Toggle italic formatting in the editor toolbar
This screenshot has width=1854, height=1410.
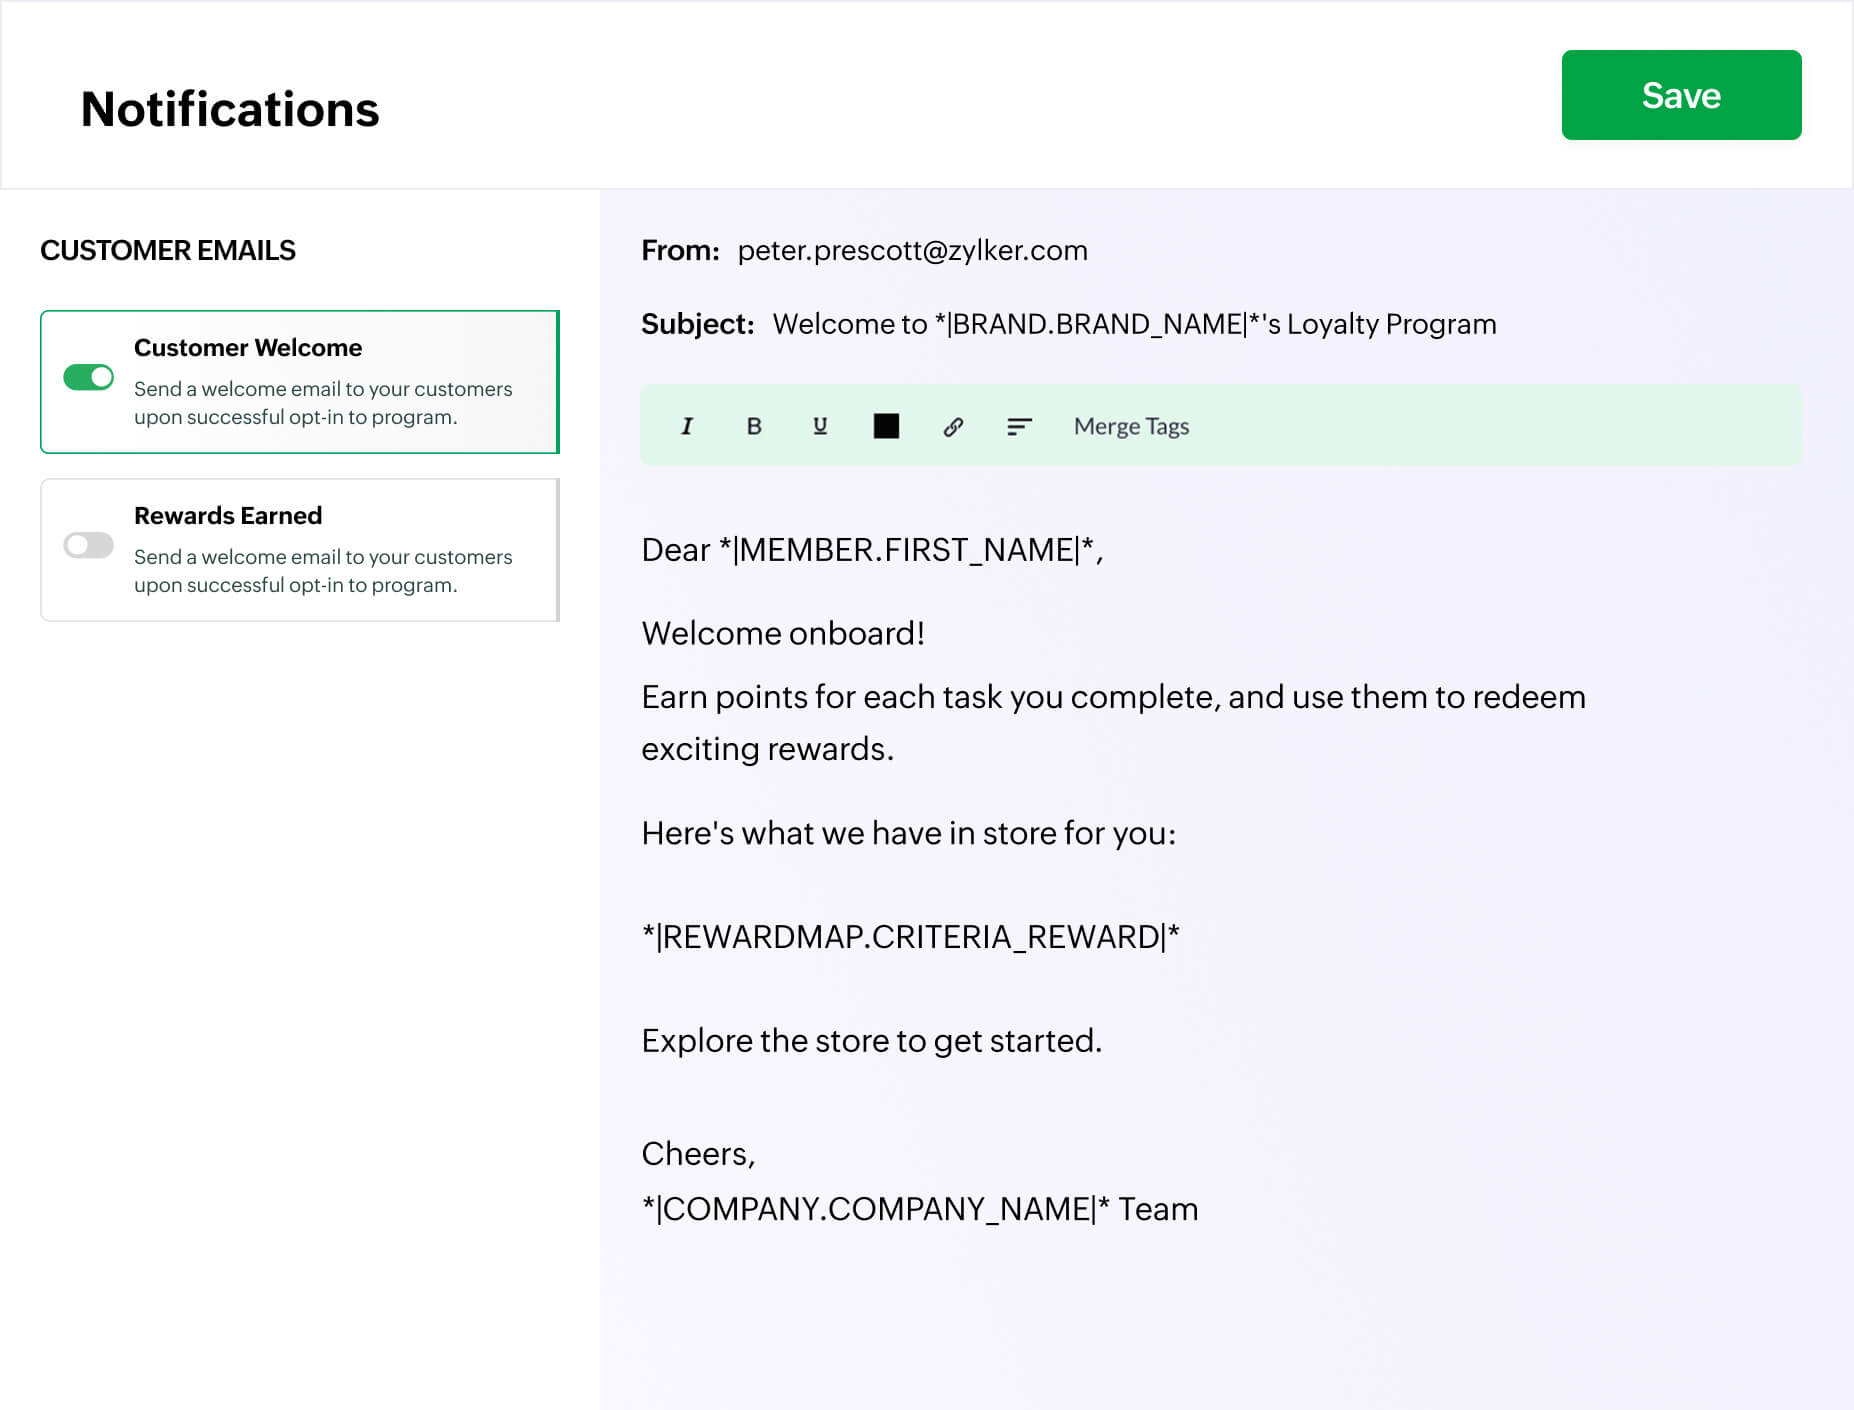tap(687, 426)
